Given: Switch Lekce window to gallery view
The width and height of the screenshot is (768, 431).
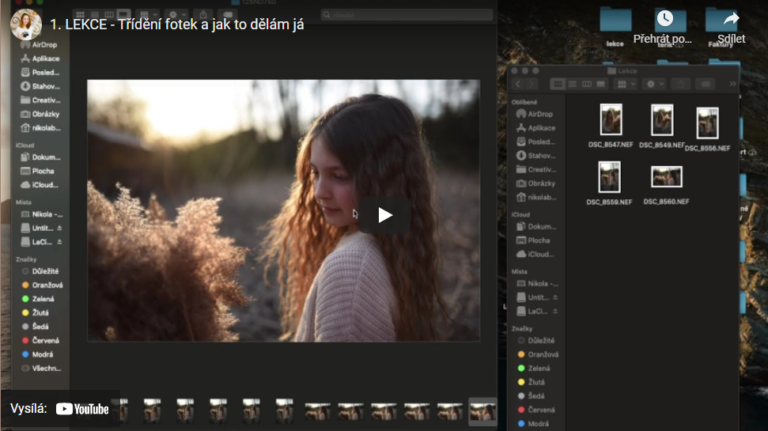Looking at the screenshot, I should tap(600, 84).
